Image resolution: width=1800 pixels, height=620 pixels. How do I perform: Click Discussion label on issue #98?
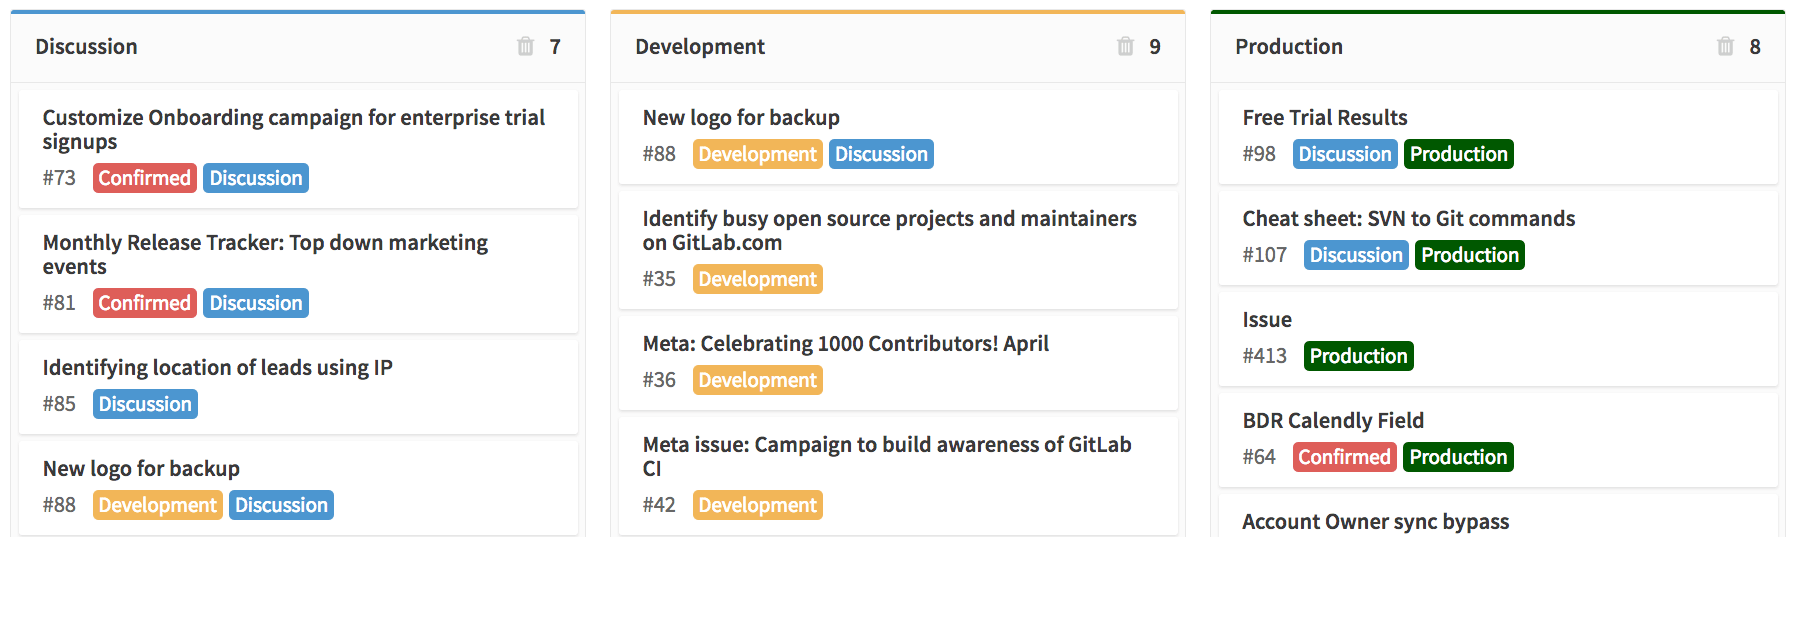coord(1345,154)
